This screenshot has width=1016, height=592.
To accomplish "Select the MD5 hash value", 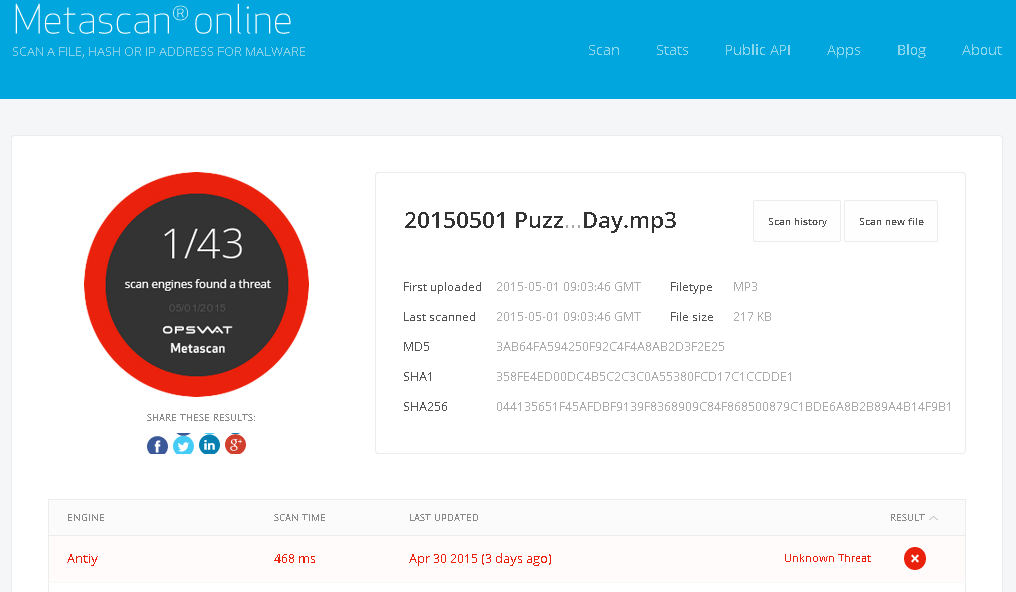I will point(610,347).
